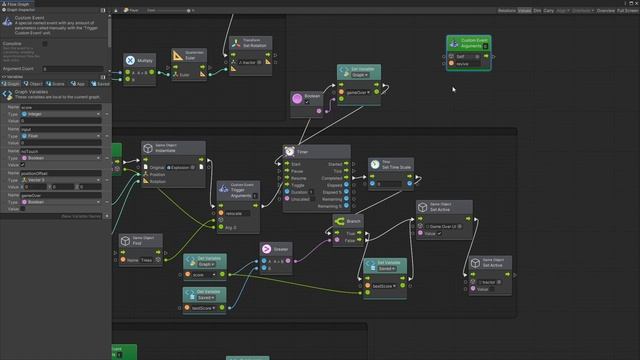Image resolution: width=640 pixels, height=360 pixels.
Task: Switch to the Graph variables tab
Action: click(11, 84)
